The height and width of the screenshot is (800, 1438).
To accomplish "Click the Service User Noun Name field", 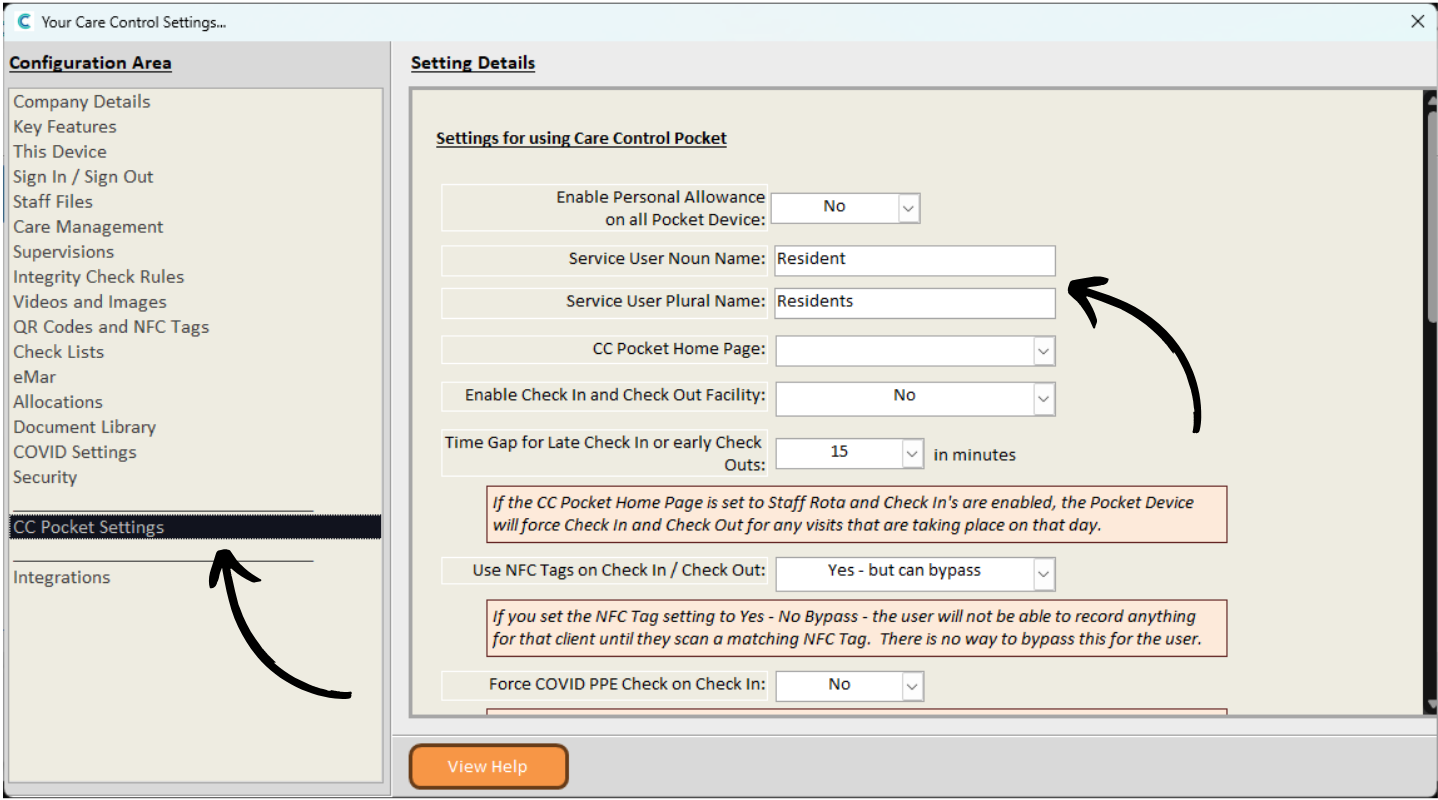I will click(914, 260).
